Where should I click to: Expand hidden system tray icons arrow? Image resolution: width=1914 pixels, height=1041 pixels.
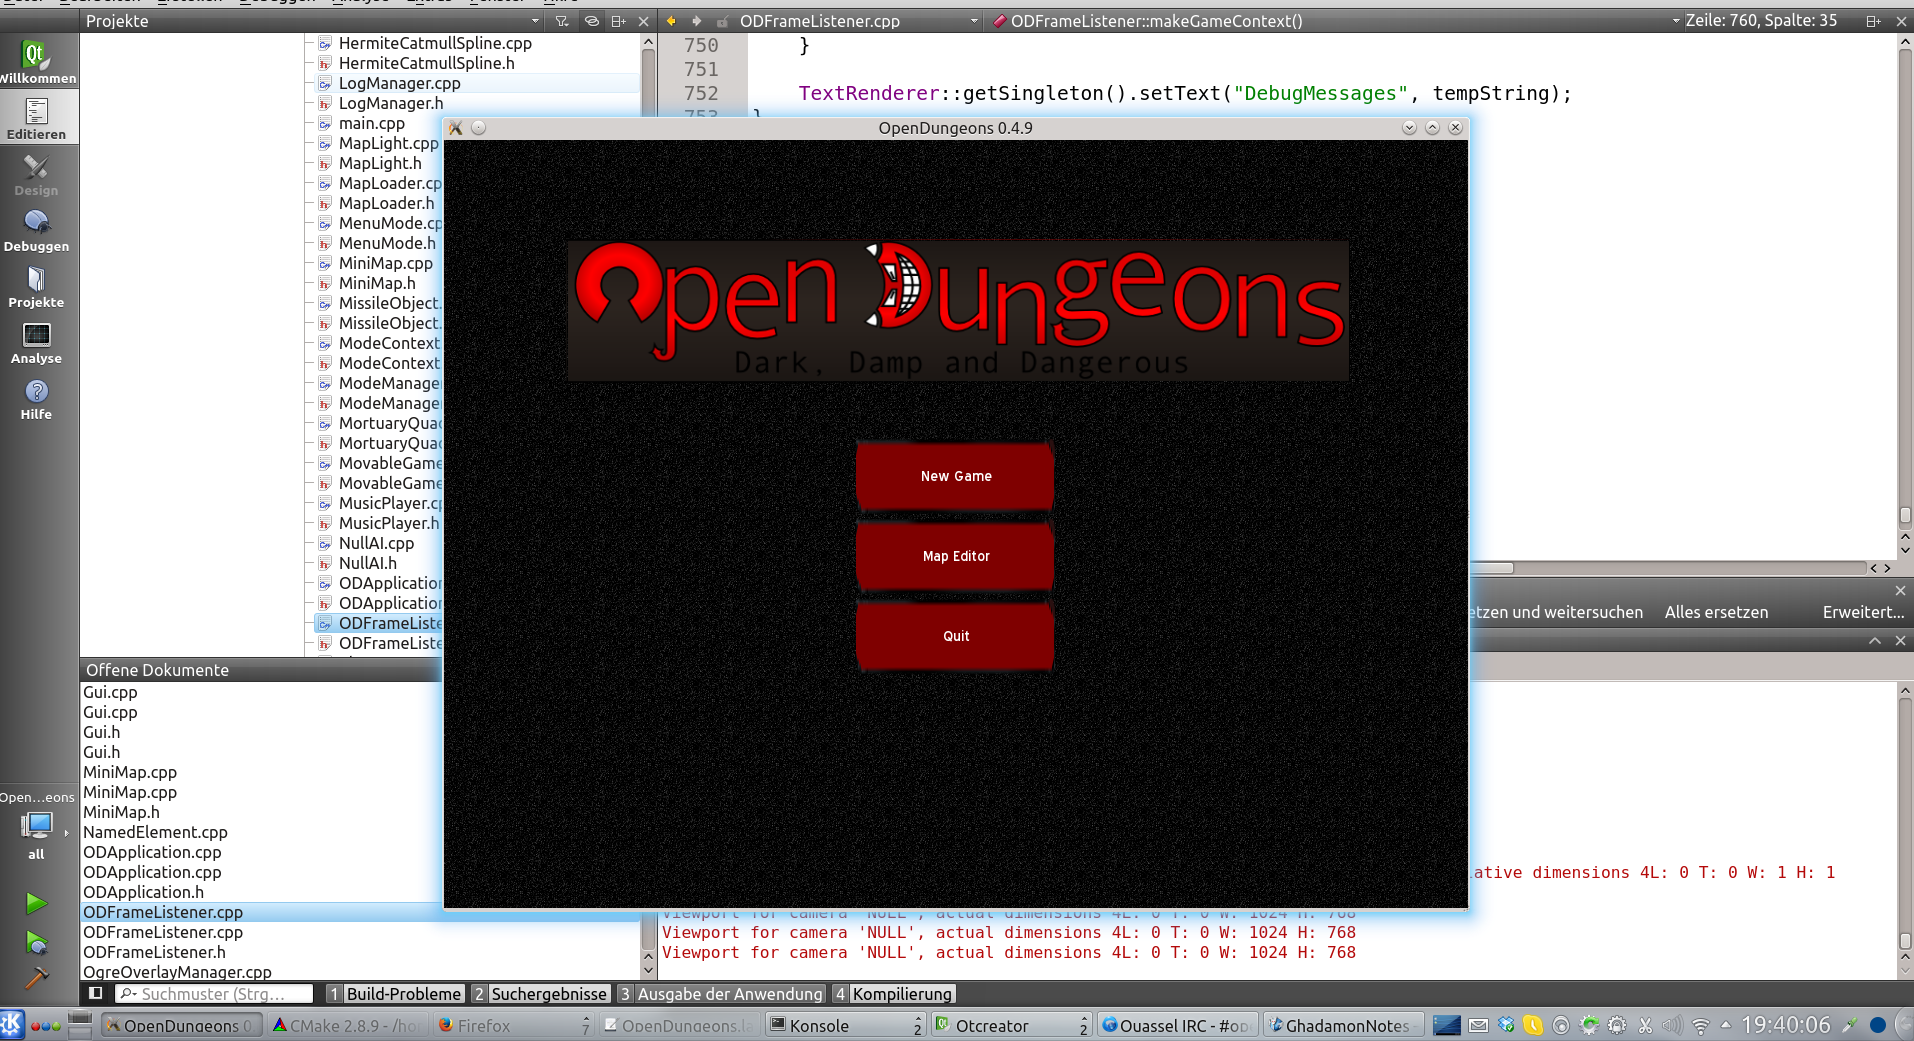tap(1725, 1025)
